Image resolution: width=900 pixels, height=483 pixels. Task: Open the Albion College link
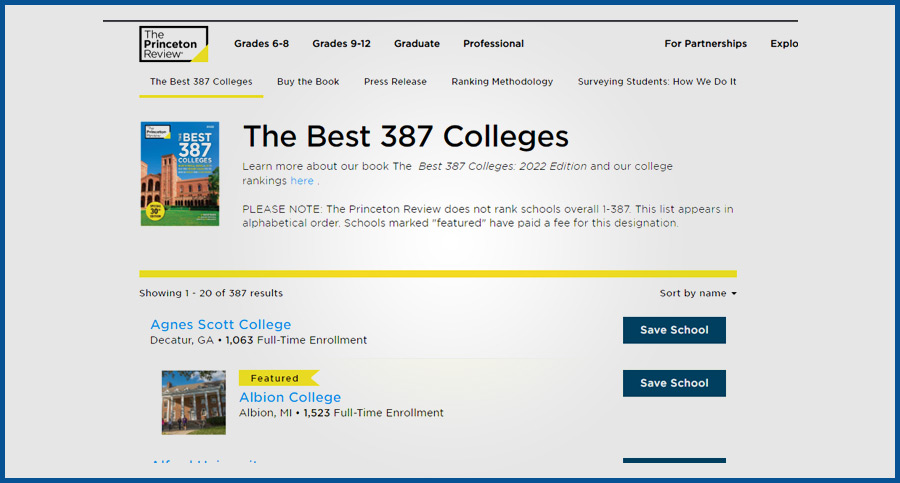point(290,397)
